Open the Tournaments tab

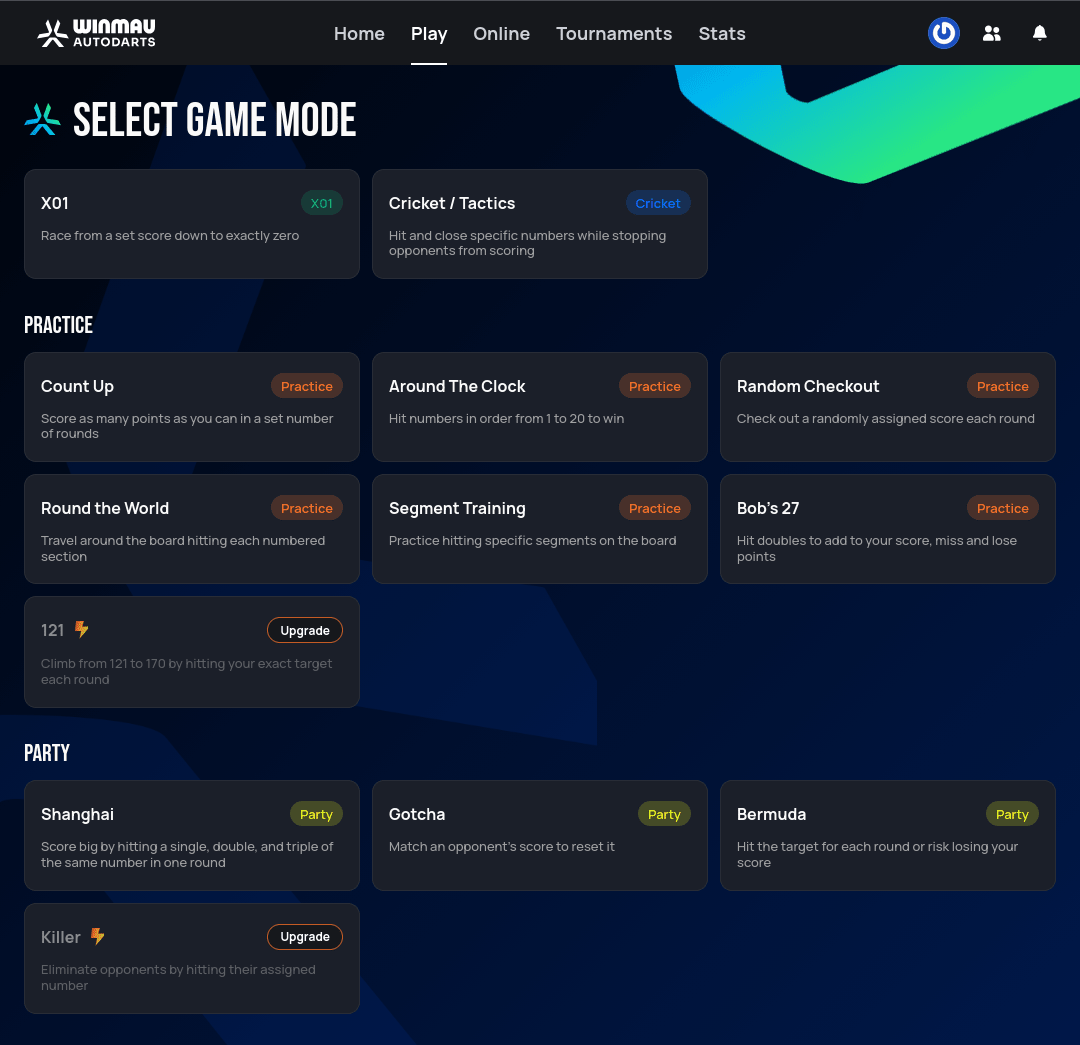(x=614, y=34)
